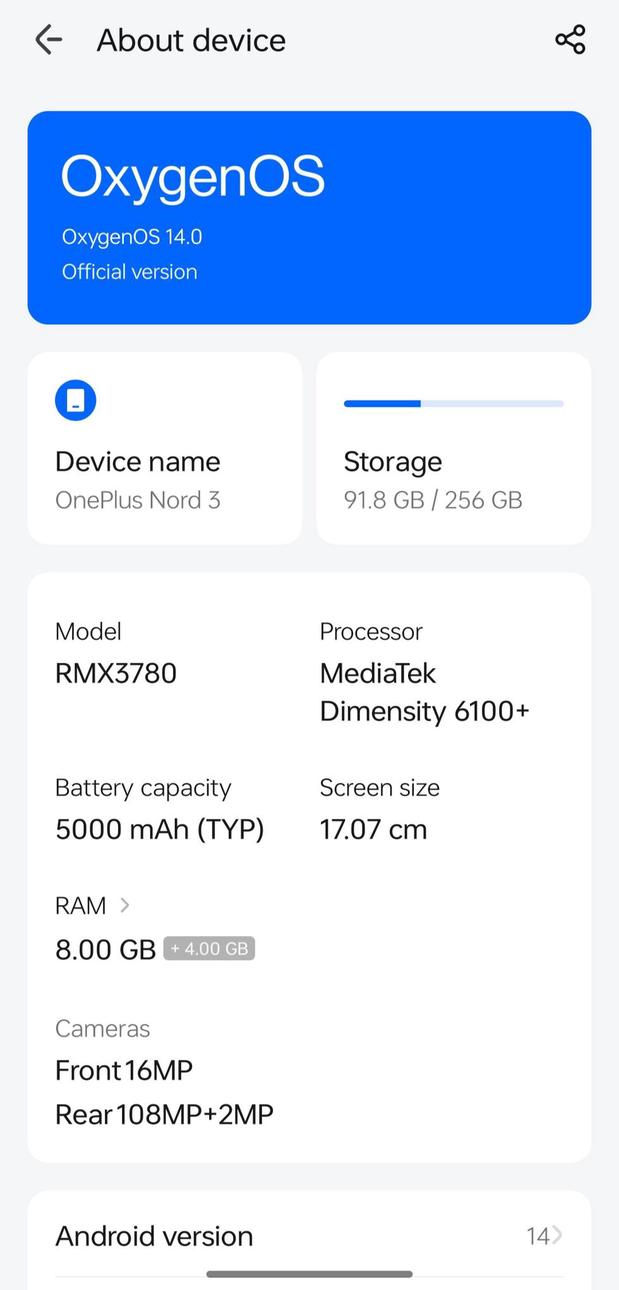619x1290 pixels.
Task: Tap the Cameras section label
Action: pyautogui.click(x=102, y=1028)
